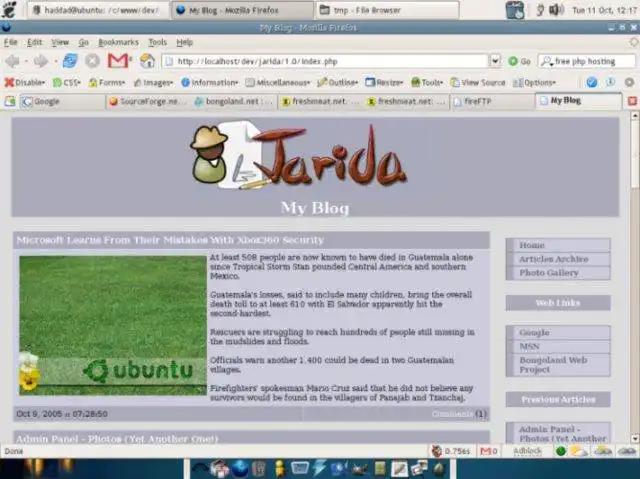Open the Articles Archive sidebar link
The width and height of the screenshot is (640, 479).
point(553,259)
